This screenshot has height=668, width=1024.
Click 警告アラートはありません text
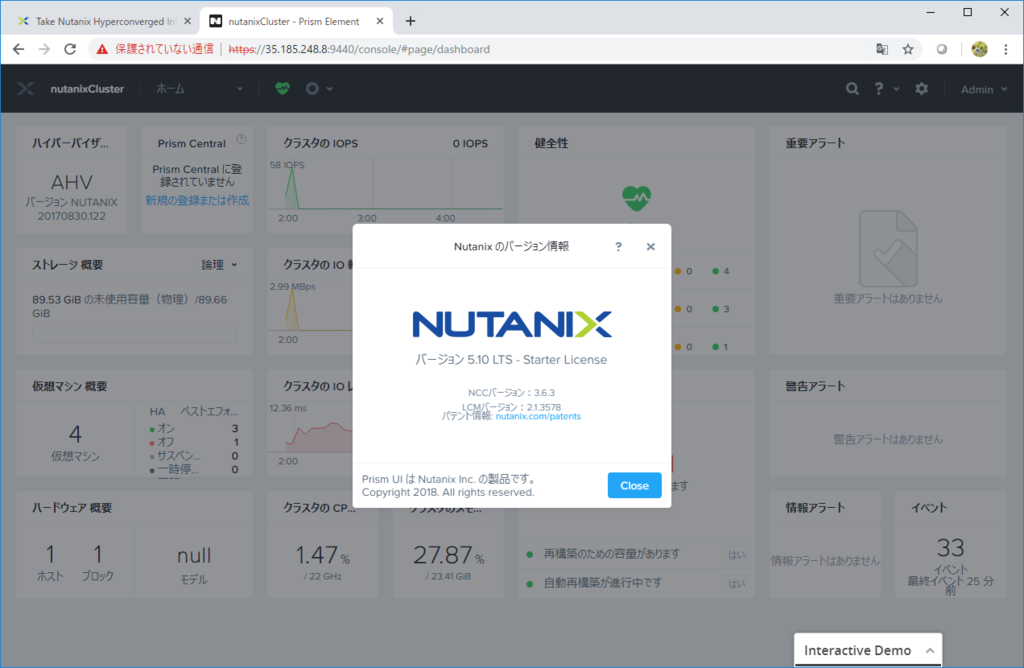click(888, 439)
